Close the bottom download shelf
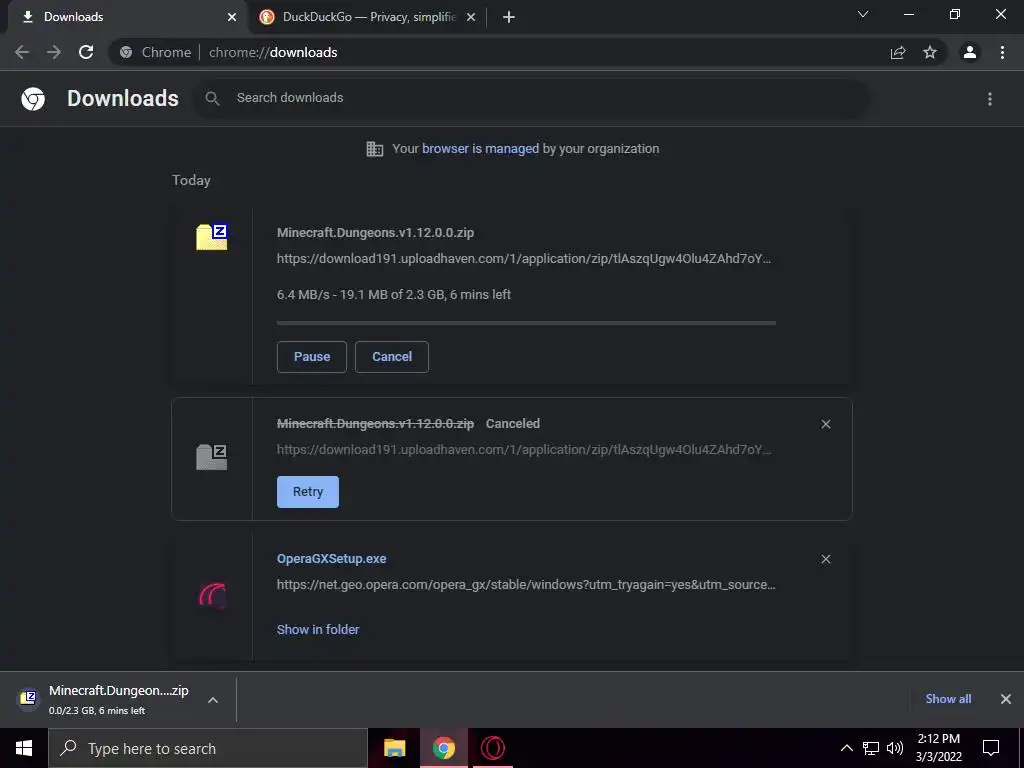 (x=1006, y=699)
